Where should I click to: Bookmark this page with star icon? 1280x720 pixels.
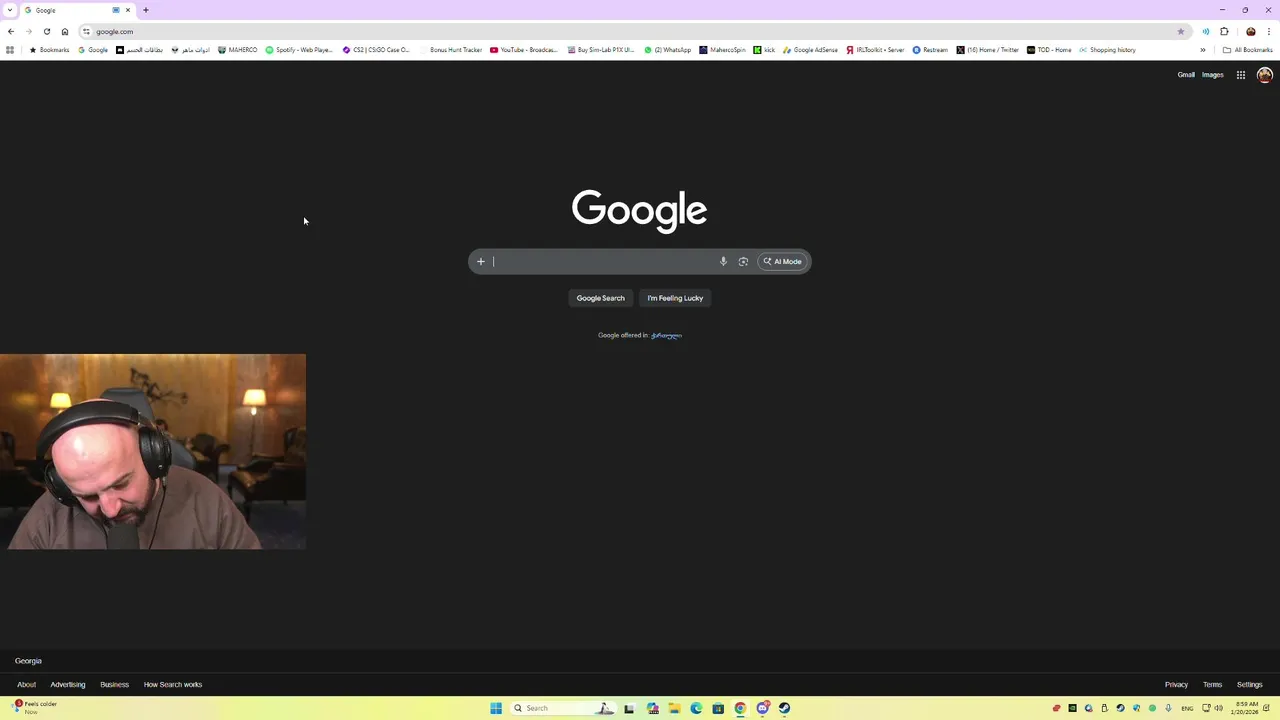pyautogui.click(x=1181, y=32)
